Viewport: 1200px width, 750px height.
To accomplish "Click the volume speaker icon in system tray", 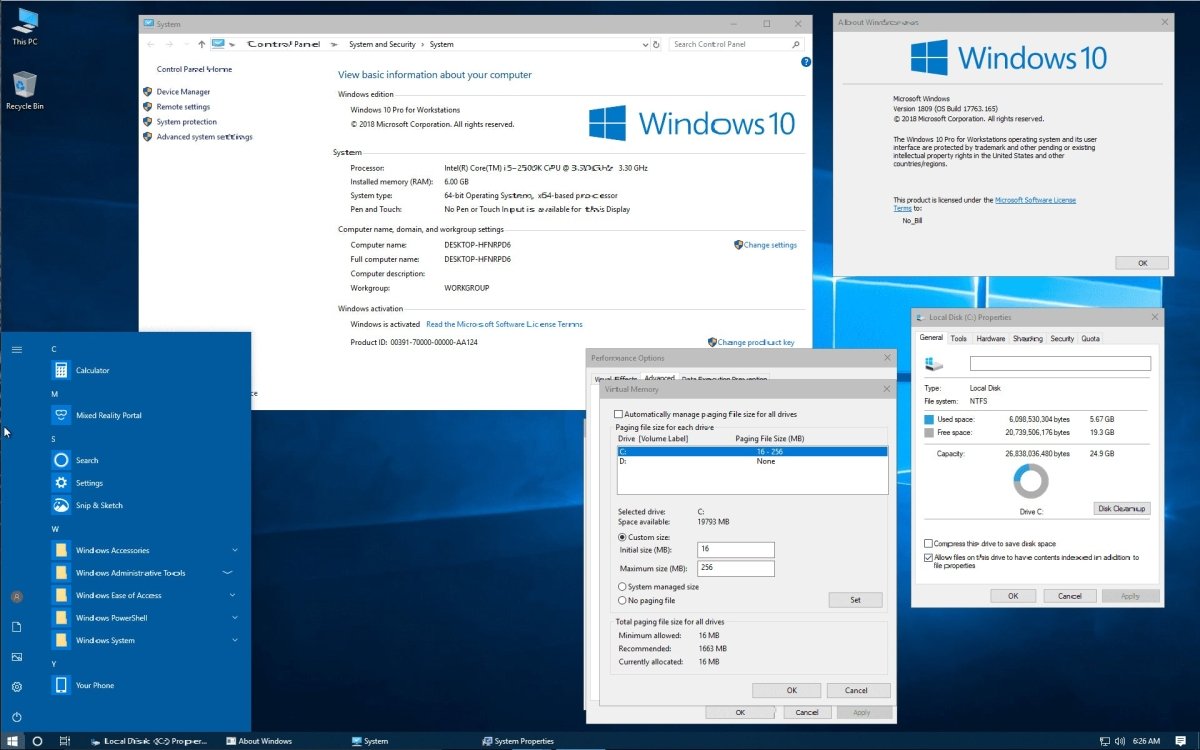I will coord(1121,741).
